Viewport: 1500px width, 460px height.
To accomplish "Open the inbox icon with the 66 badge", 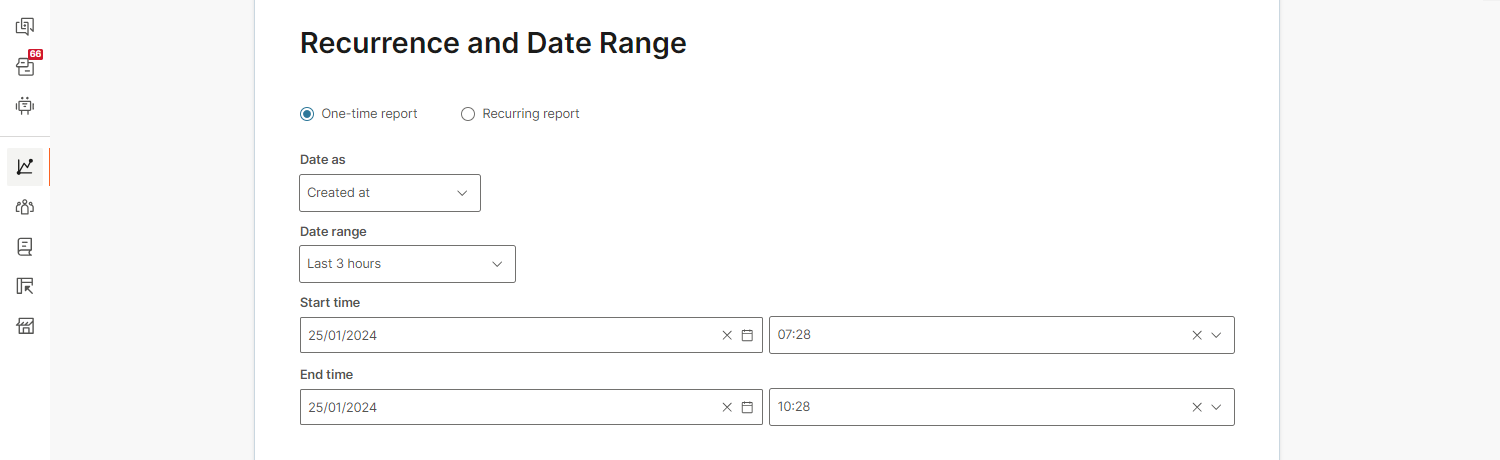I will tap(25, 67).
